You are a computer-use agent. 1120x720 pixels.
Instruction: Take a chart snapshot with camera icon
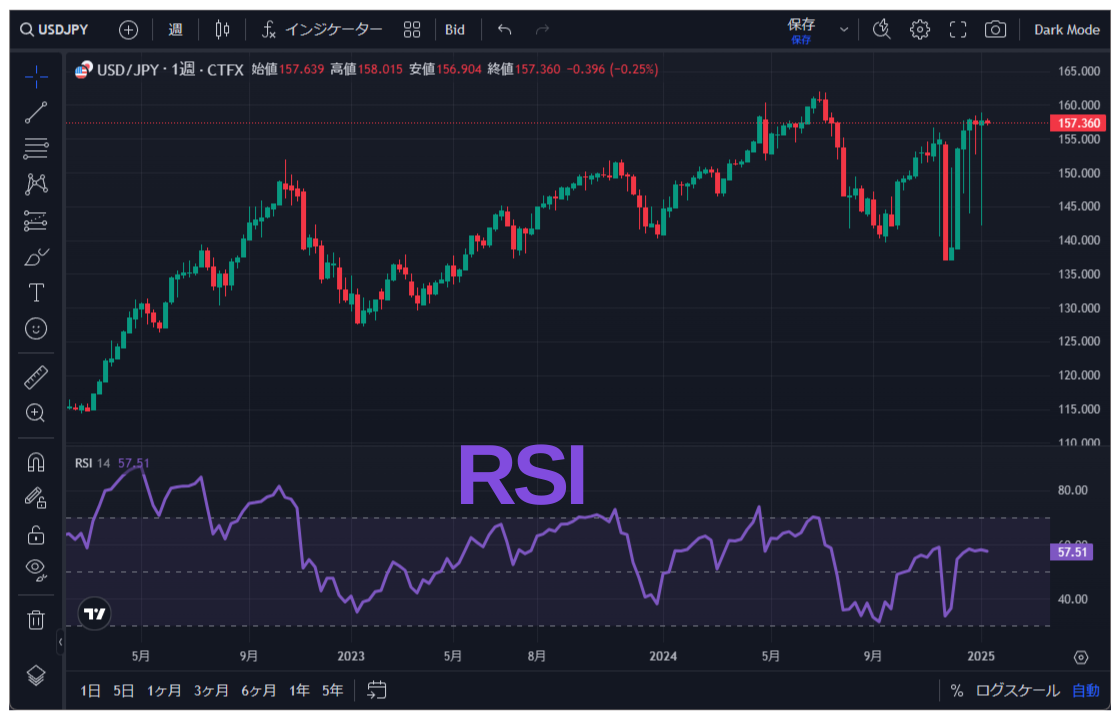pyautogui.click(x=995, y=30)
